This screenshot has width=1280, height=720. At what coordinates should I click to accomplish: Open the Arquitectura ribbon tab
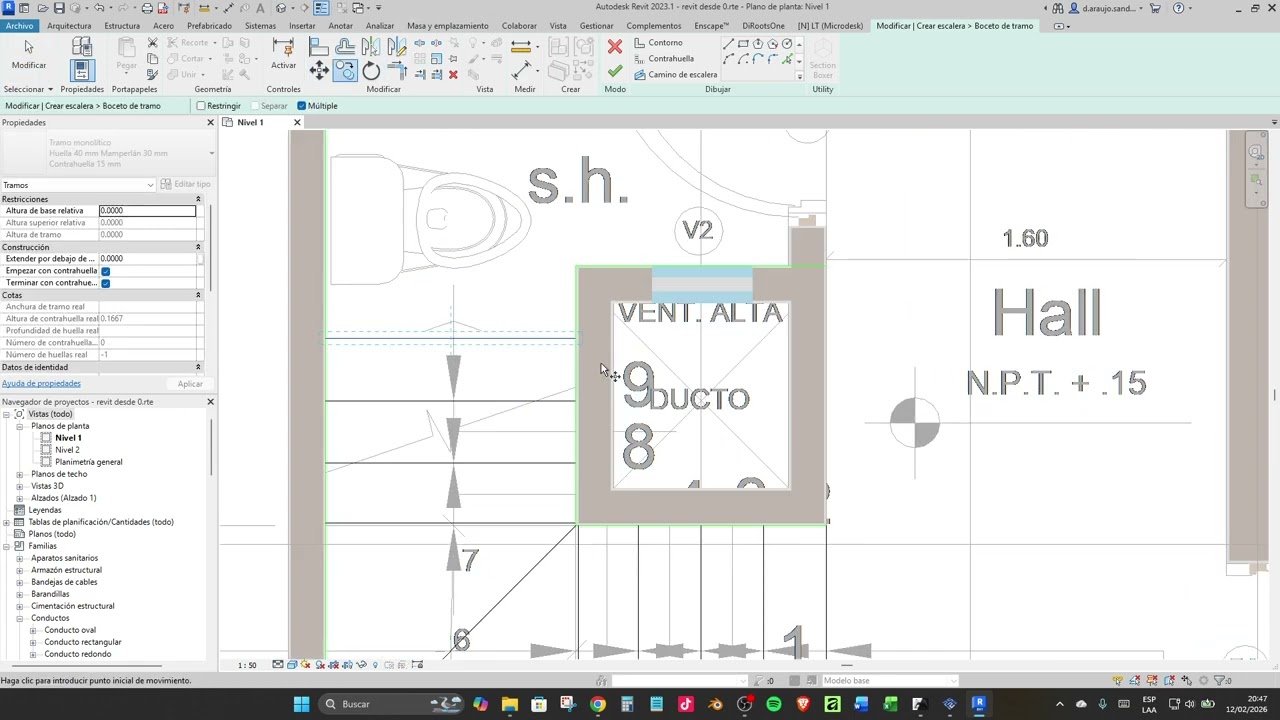pos(69,26)
